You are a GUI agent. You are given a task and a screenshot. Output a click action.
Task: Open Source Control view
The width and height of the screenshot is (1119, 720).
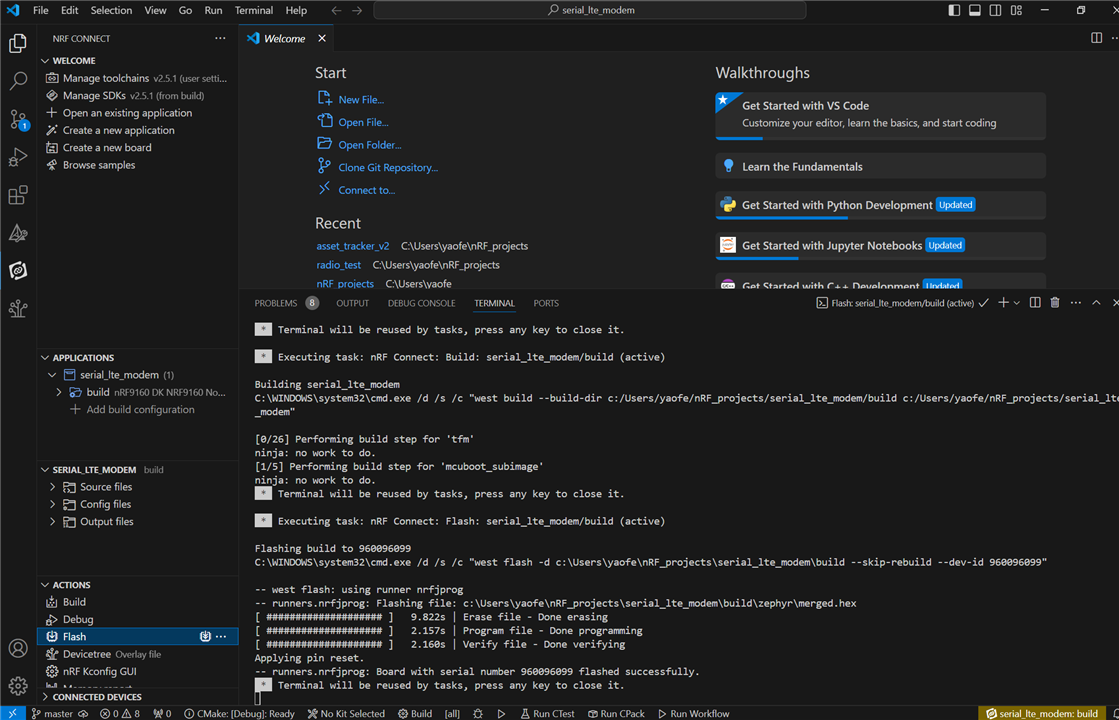(x=18, y=119)
